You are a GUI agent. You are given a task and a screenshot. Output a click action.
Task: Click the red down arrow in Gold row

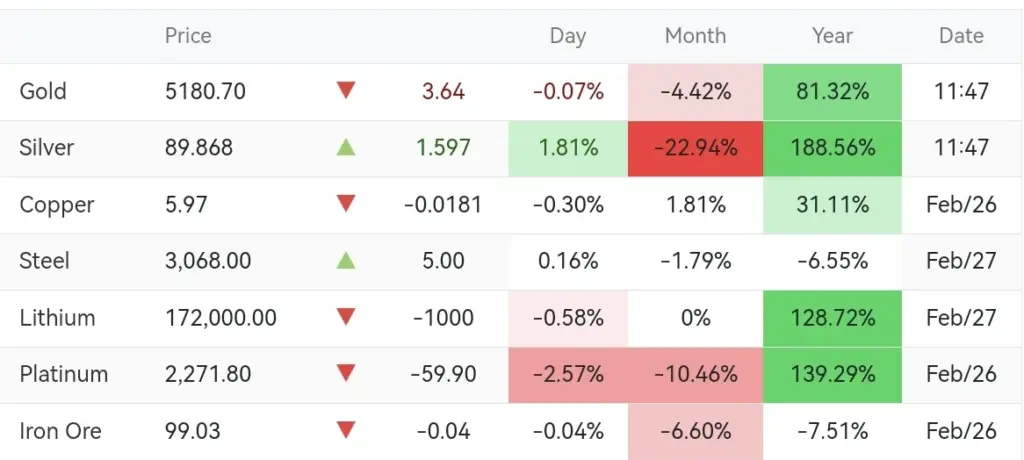pyautogui.click(x=346, y=91)
